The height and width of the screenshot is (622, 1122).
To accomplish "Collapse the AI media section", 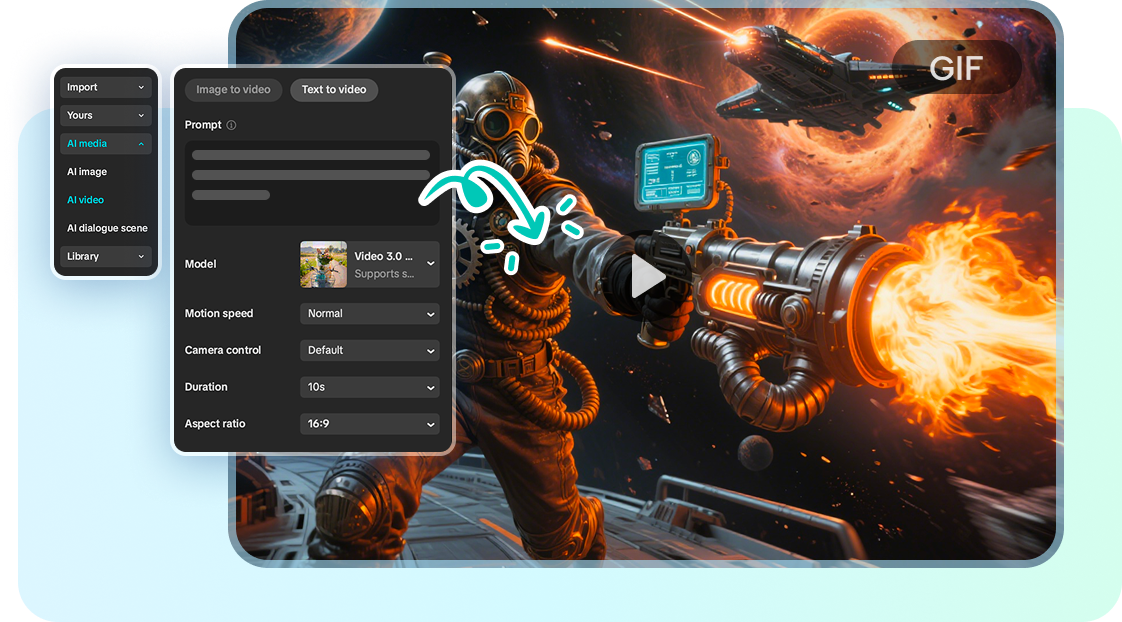I will 105,144.
